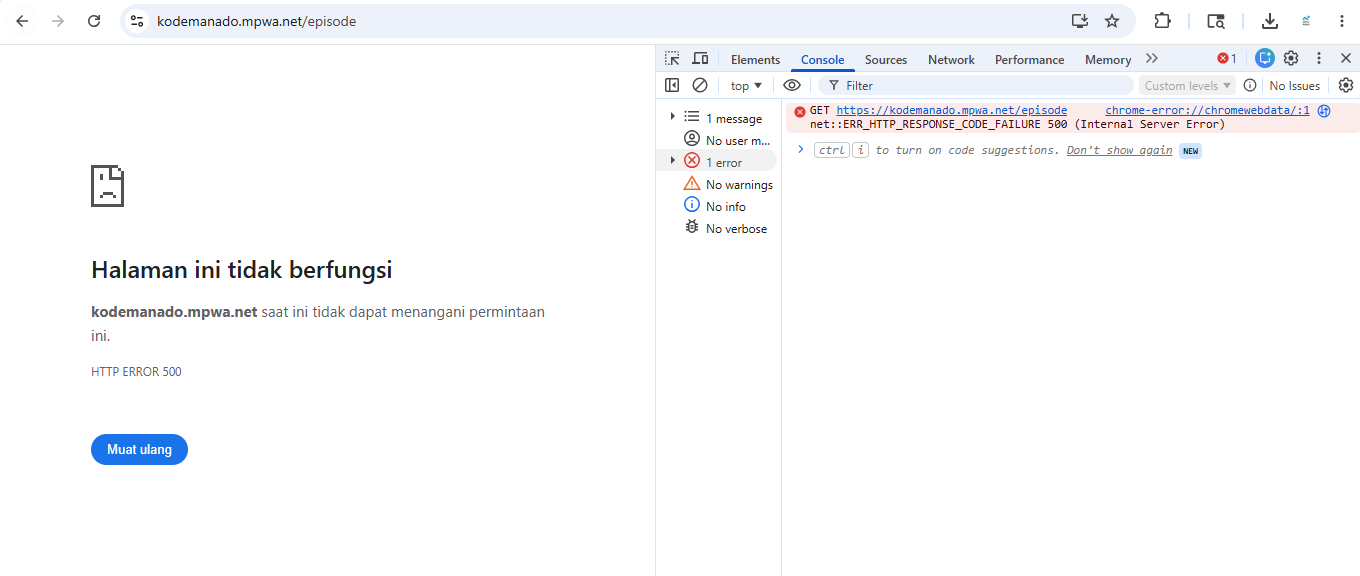This screenshot has width=1360, height=576.
Task: Click the No Issues label
Action: [x=1295, y=86]
